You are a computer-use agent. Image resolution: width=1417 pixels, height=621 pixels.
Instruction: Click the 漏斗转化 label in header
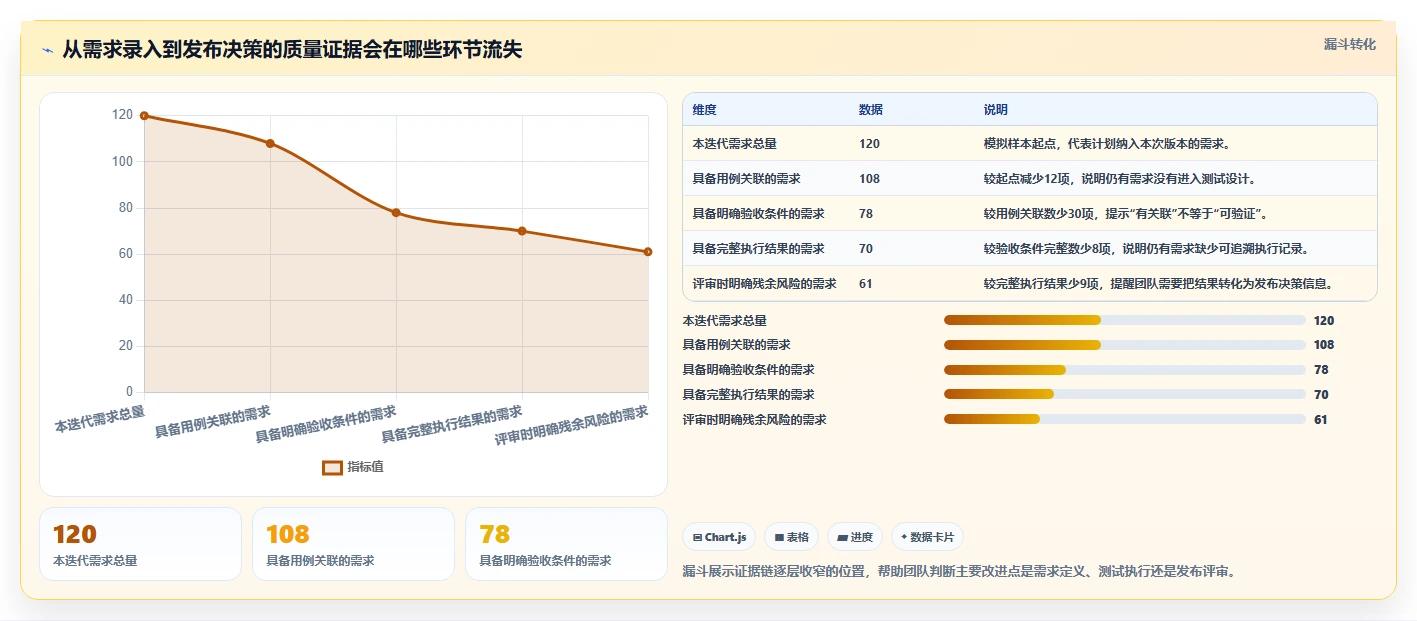(x=1349, y=44)
